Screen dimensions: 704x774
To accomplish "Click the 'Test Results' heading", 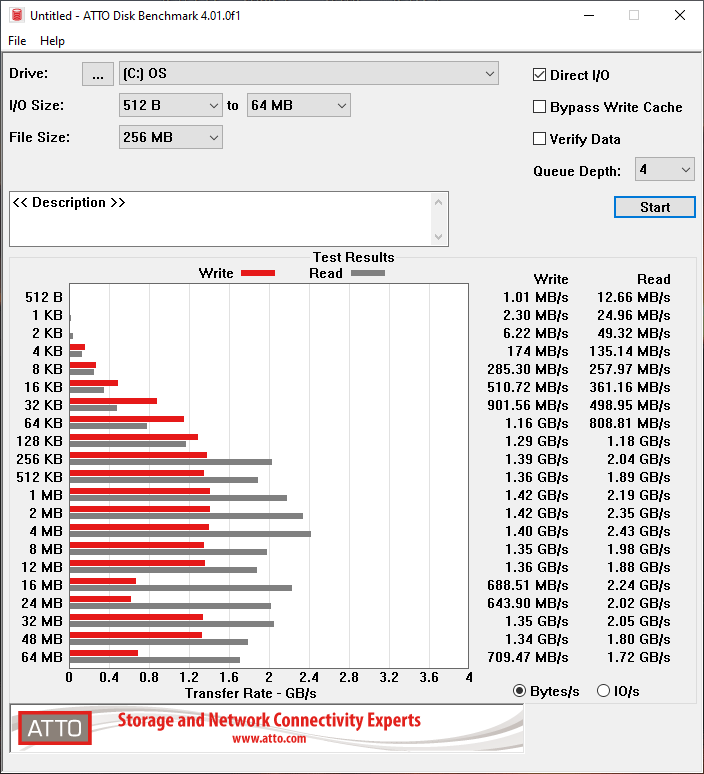I will [x=353, y=257].
